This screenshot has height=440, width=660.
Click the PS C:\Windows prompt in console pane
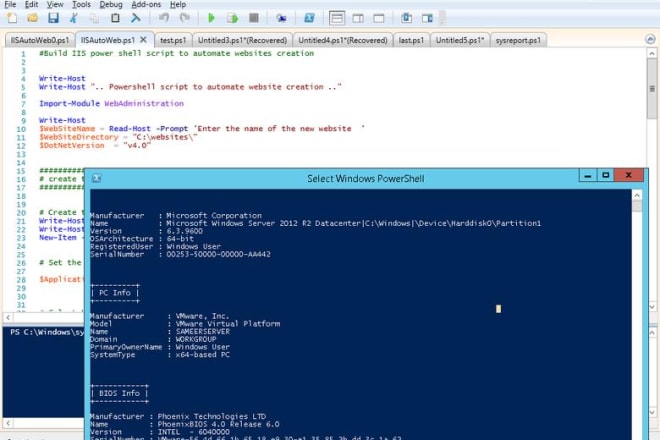pyautogui.click(x=47, y=332)
